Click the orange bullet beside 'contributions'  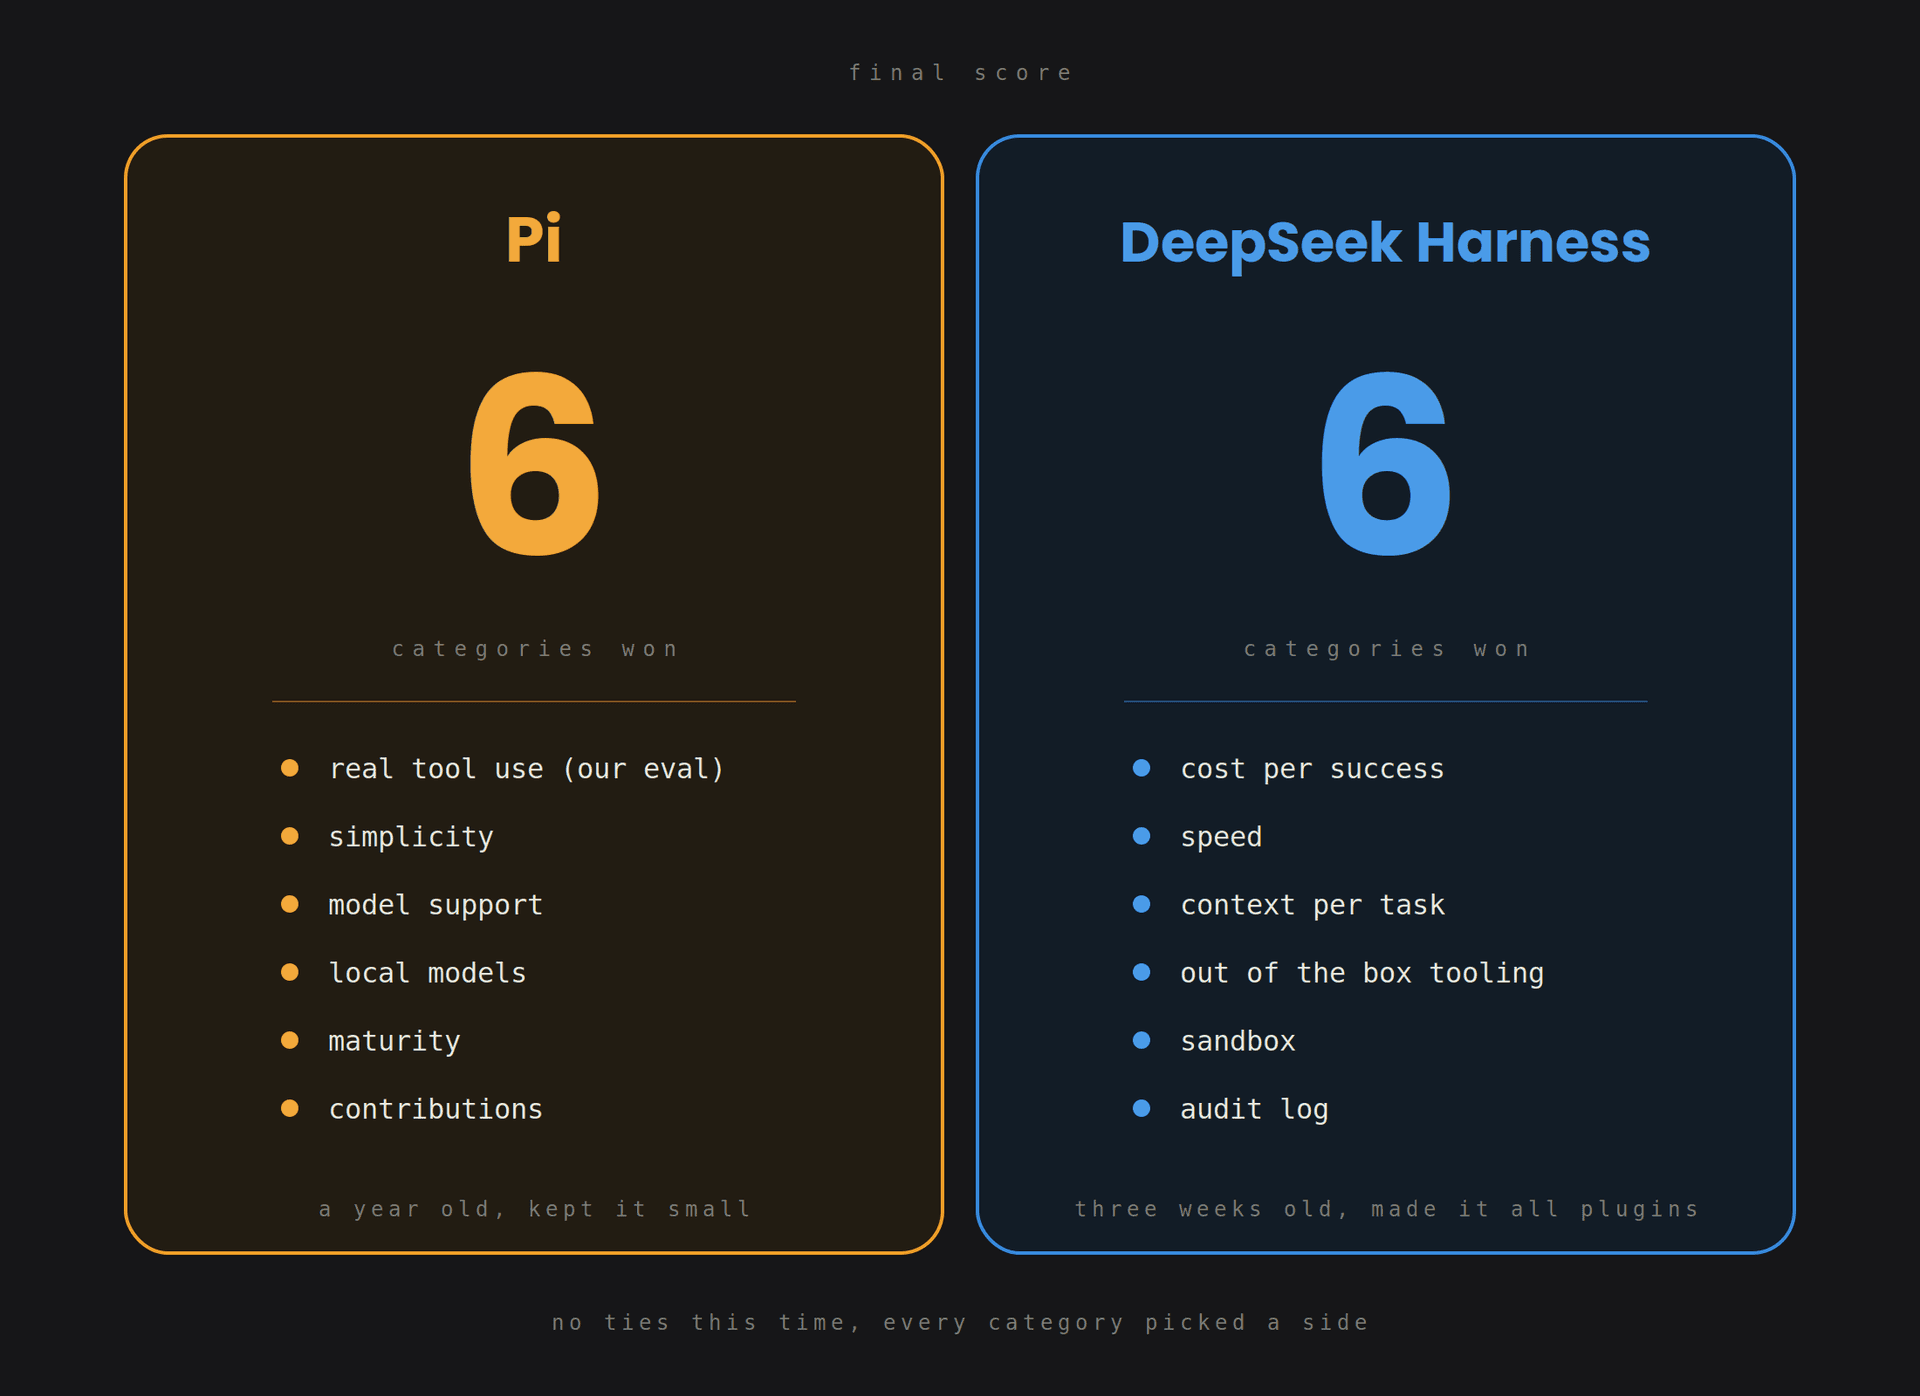point(290,1108)
